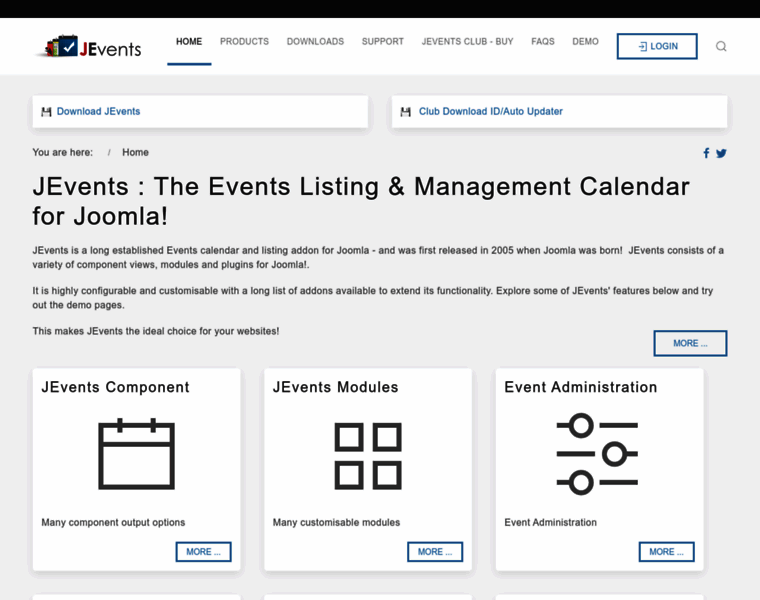Click the 'Many customisable modules' text
This screenshot has width=760, height=600.
point(336,522)
